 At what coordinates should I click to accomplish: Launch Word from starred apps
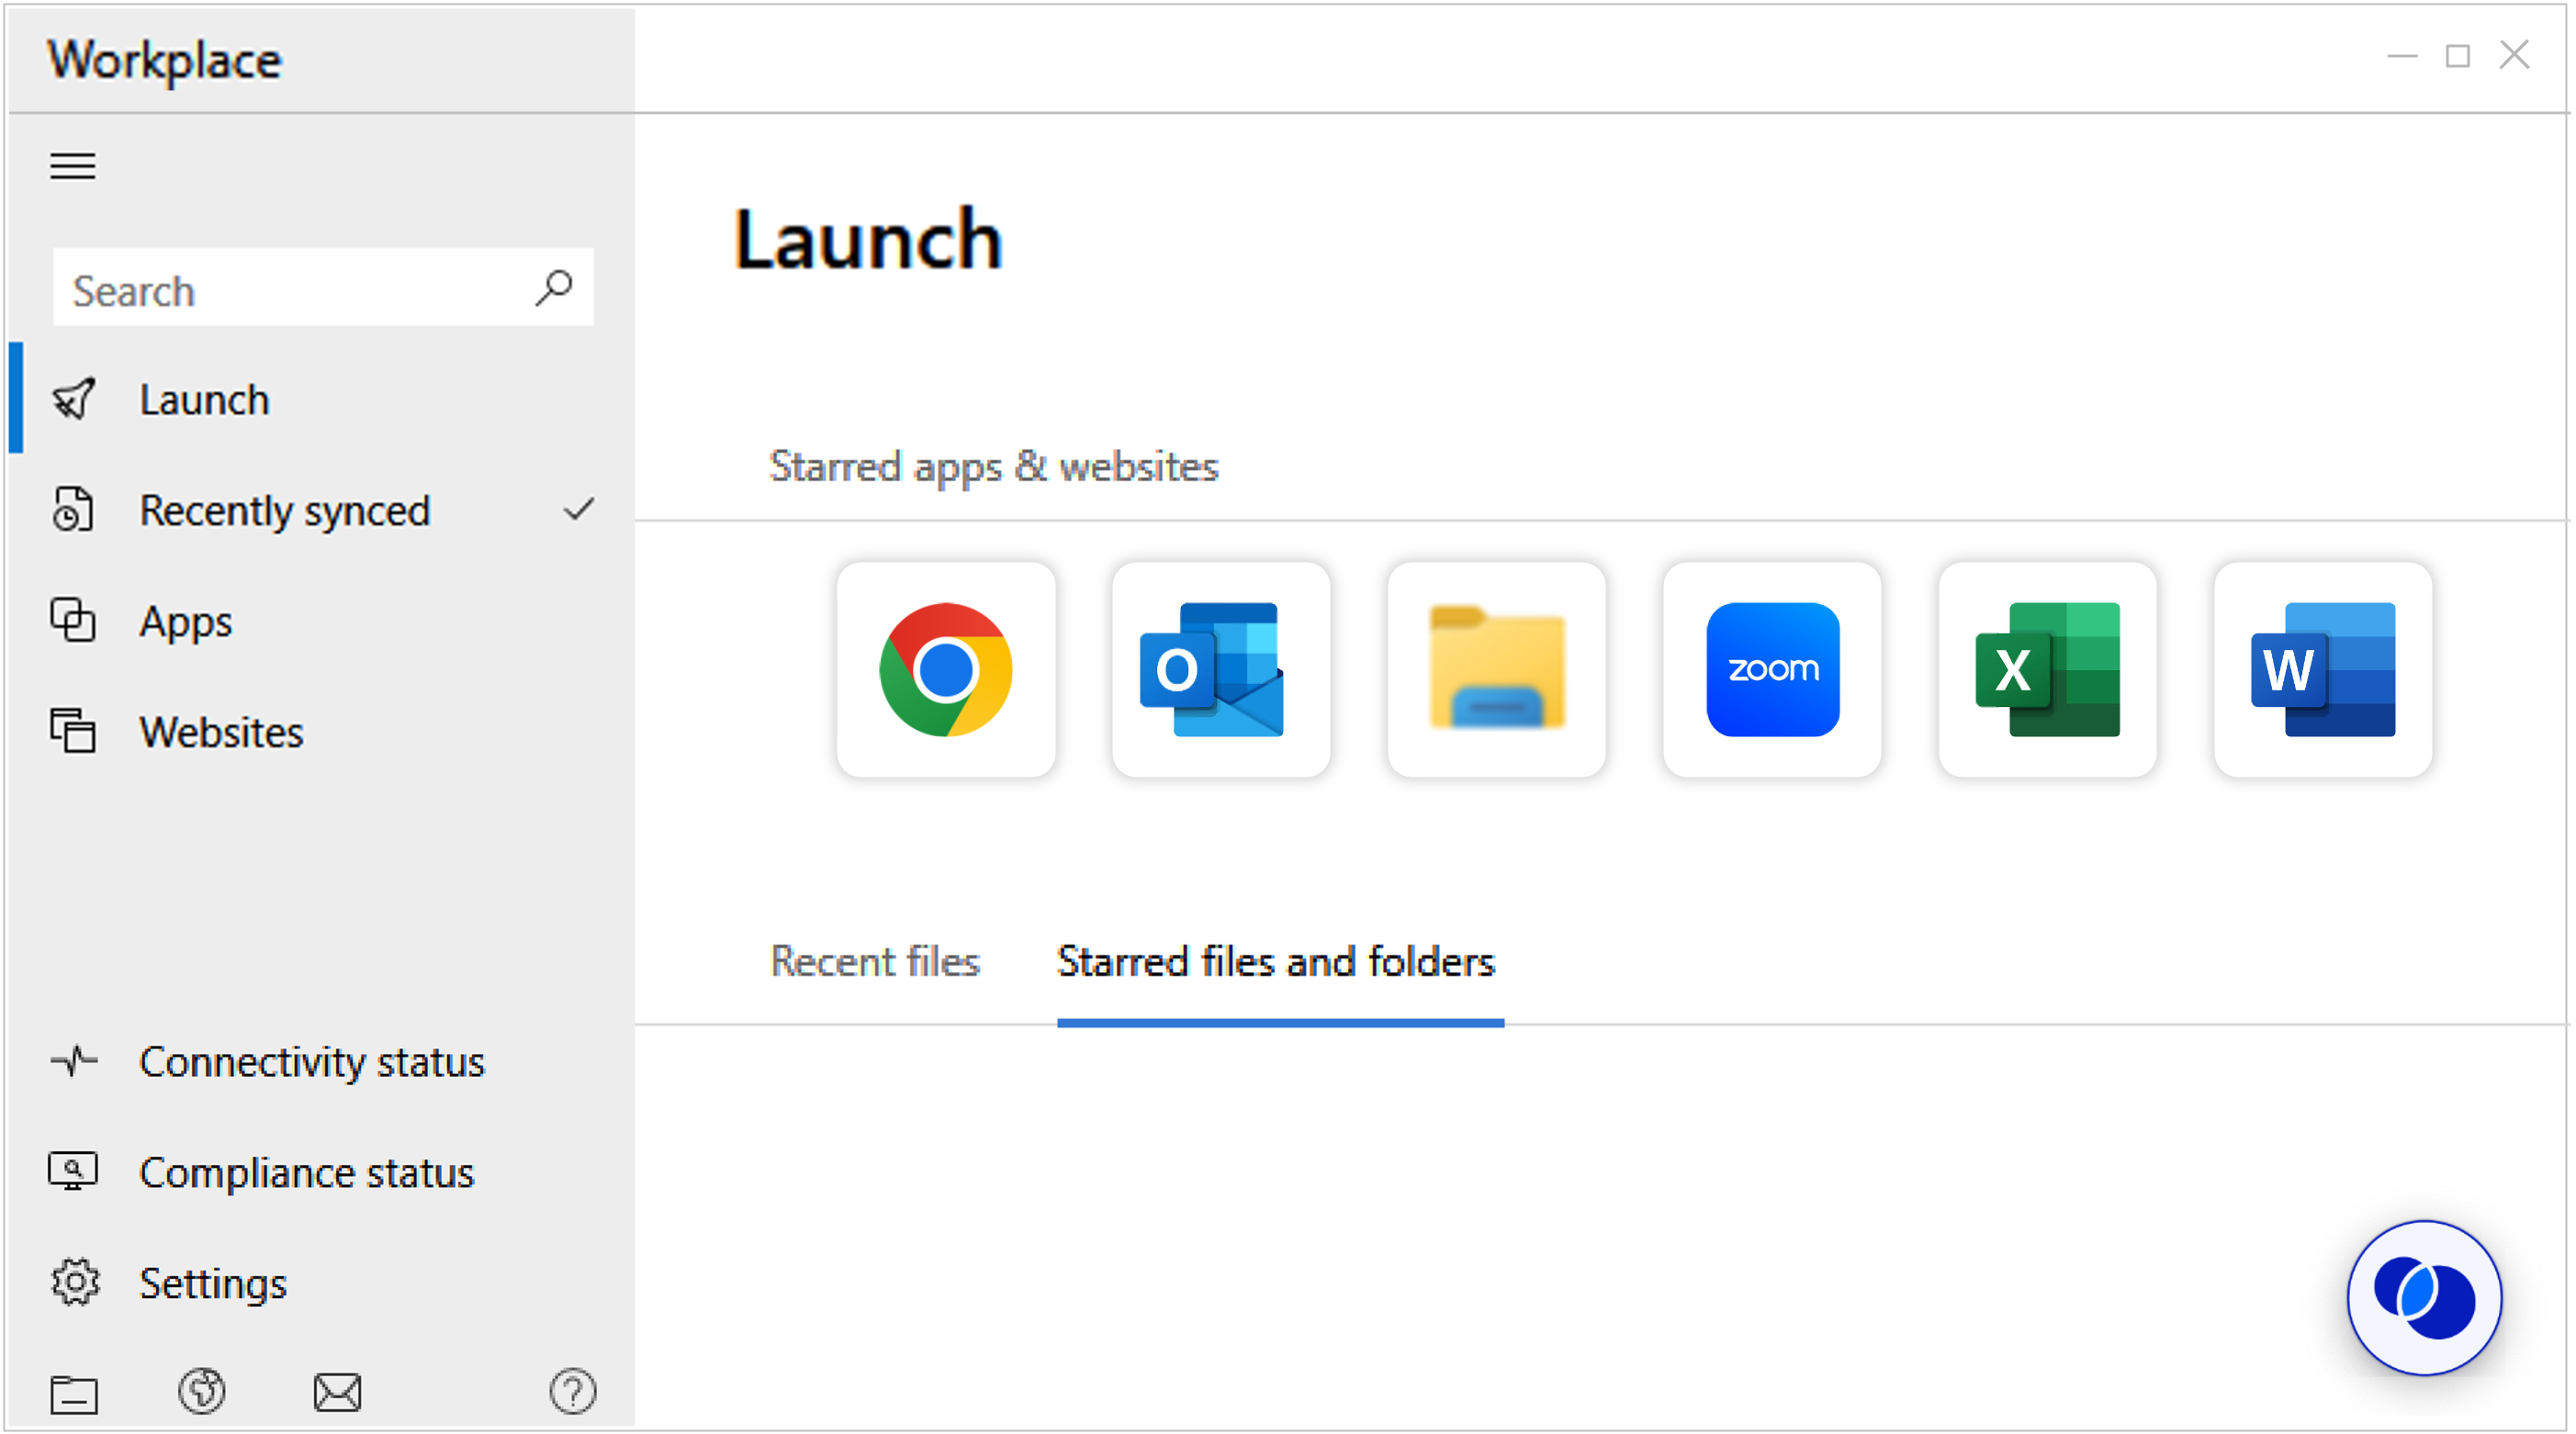pos(2322,669)
